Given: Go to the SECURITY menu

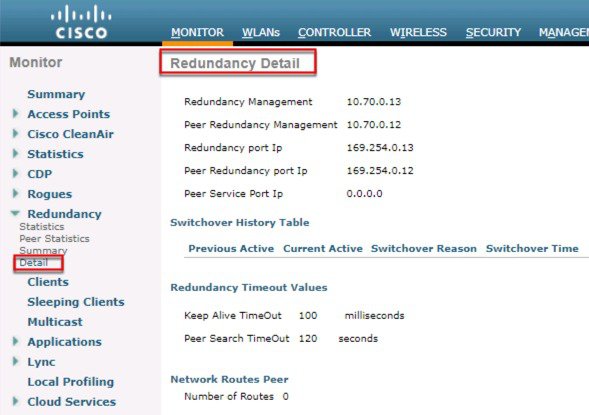Looking at the screenshot, I should click(x=493, y=33).
